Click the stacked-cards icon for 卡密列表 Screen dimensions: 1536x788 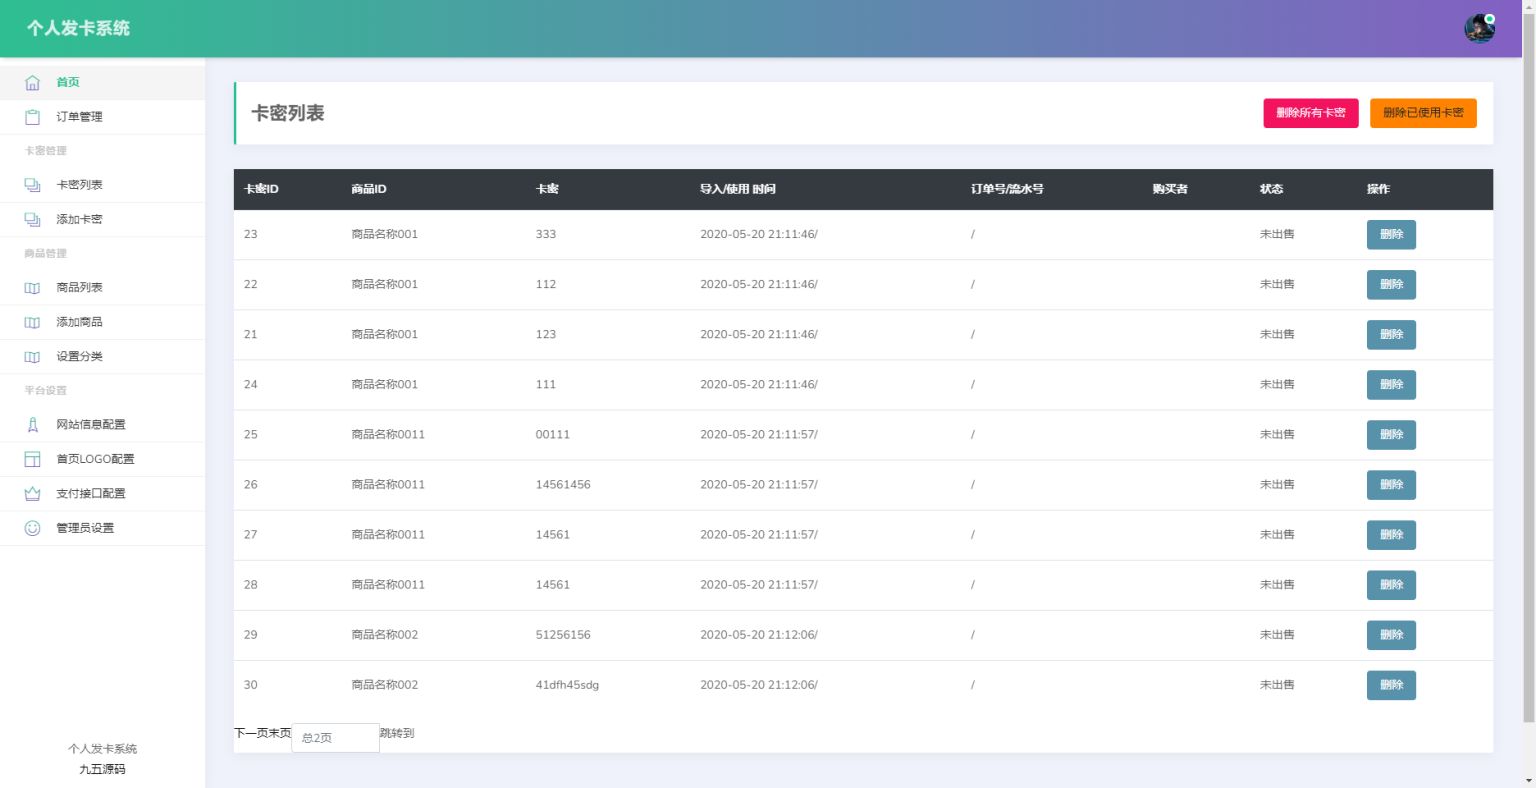32,185
